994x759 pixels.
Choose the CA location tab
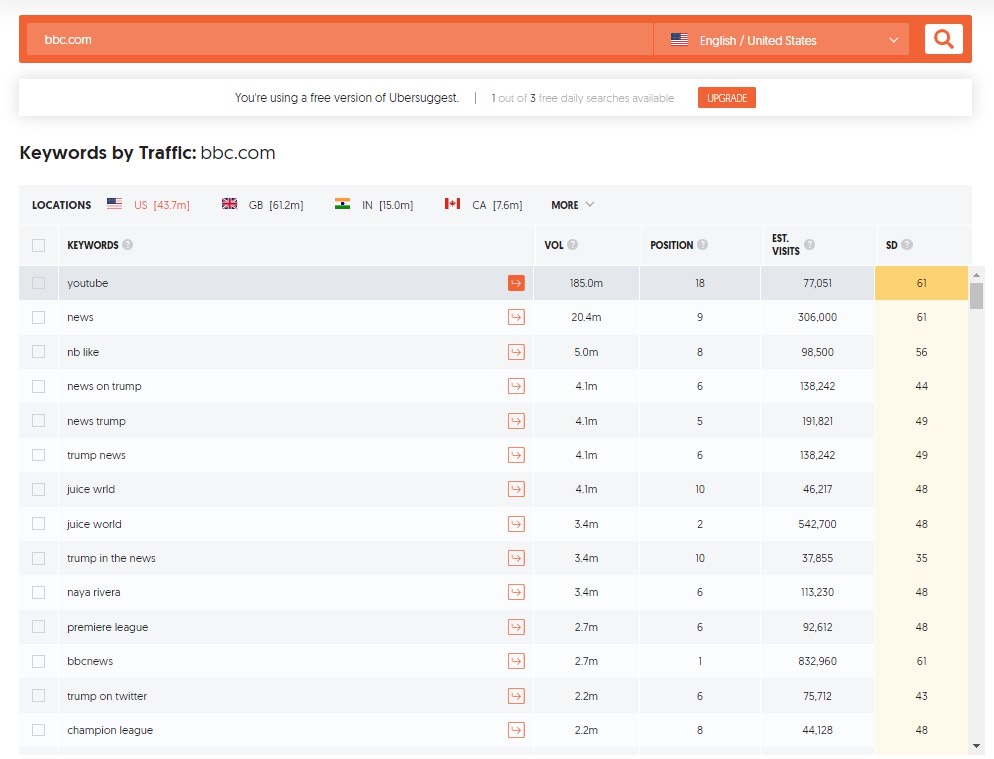(484, 205)
